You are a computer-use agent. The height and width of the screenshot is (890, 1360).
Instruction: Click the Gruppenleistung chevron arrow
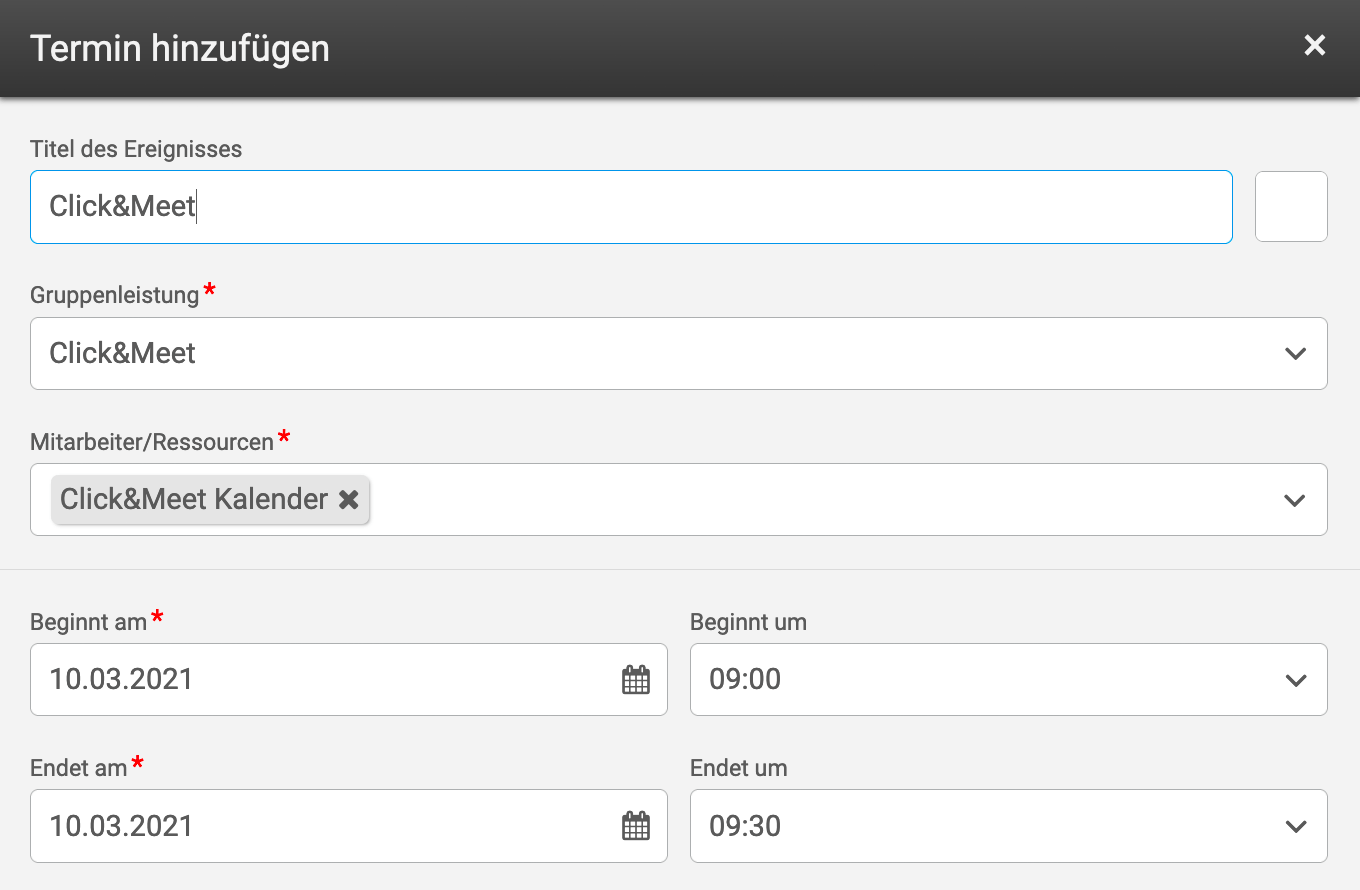1295,353
